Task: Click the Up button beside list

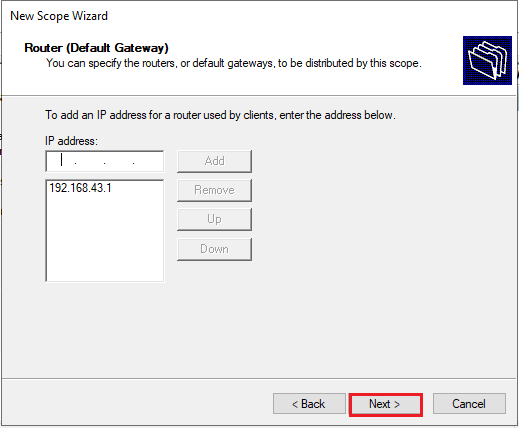Action: click(214, 219)
